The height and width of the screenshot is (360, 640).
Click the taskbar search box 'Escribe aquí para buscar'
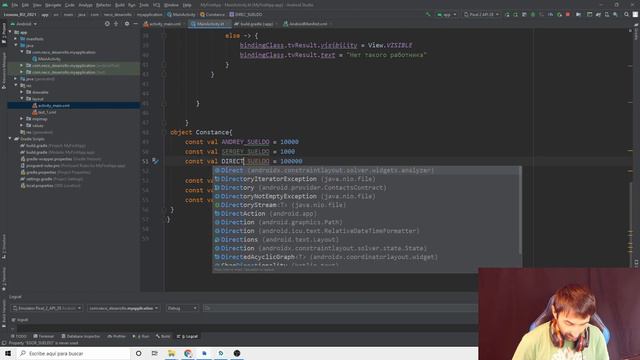[73, 353]
